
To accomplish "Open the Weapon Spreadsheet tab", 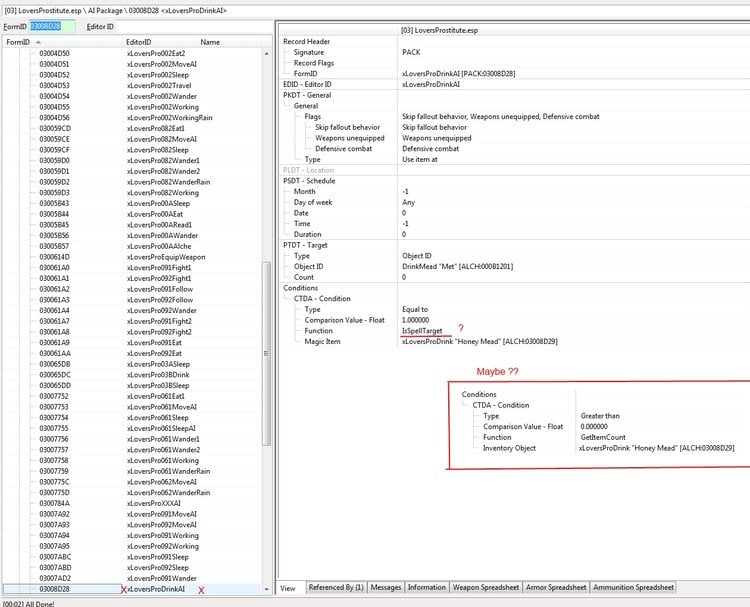I will (485, 587).
